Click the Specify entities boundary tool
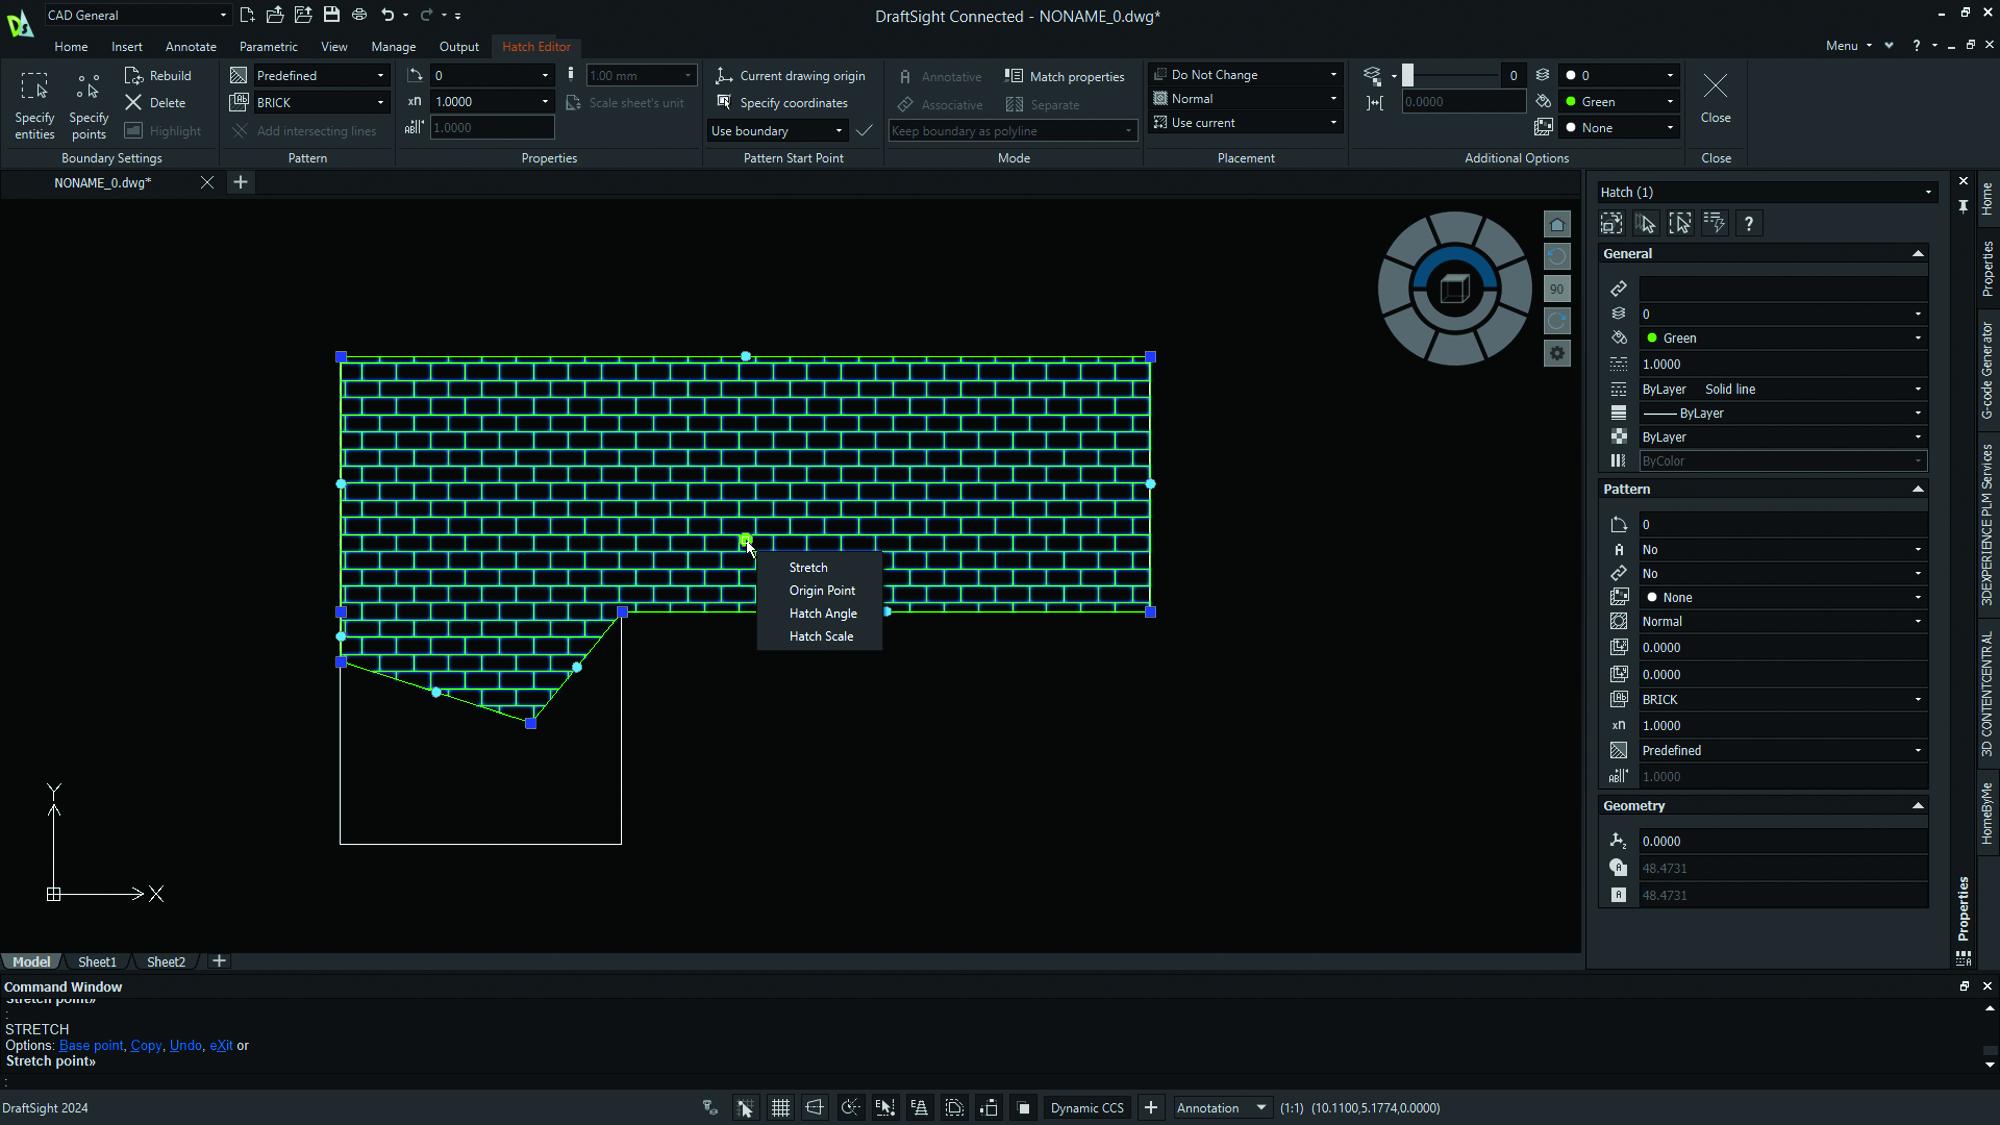The image size is (2000, 1125). (35, 104)
